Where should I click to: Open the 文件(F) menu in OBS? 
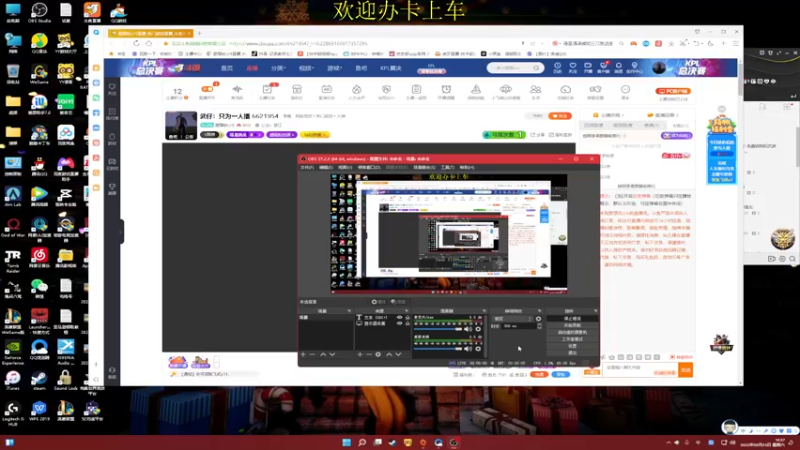pyautogui.click(x=307, y=167)
